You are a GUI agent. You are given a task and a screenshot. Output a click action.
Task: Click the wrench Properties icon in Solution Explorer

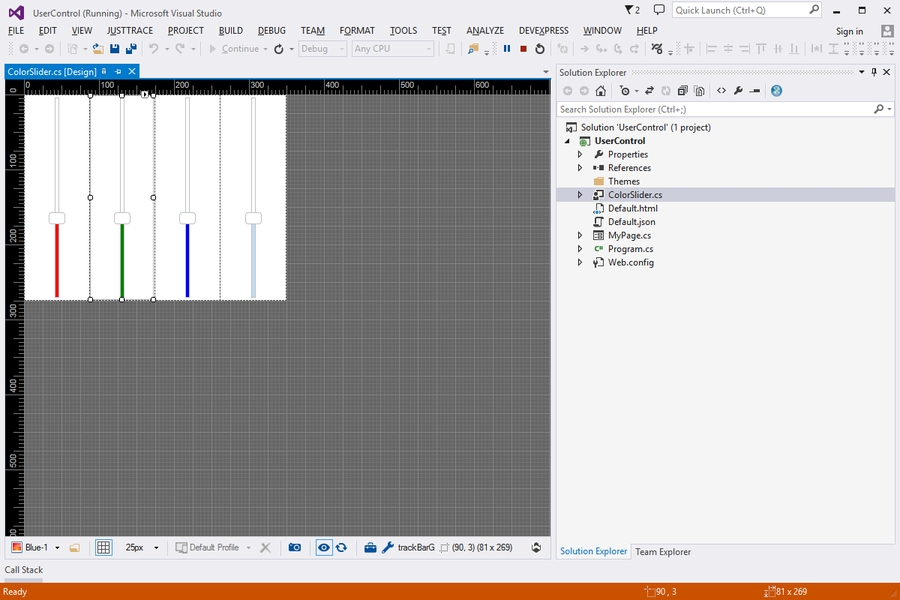[738, 91]
